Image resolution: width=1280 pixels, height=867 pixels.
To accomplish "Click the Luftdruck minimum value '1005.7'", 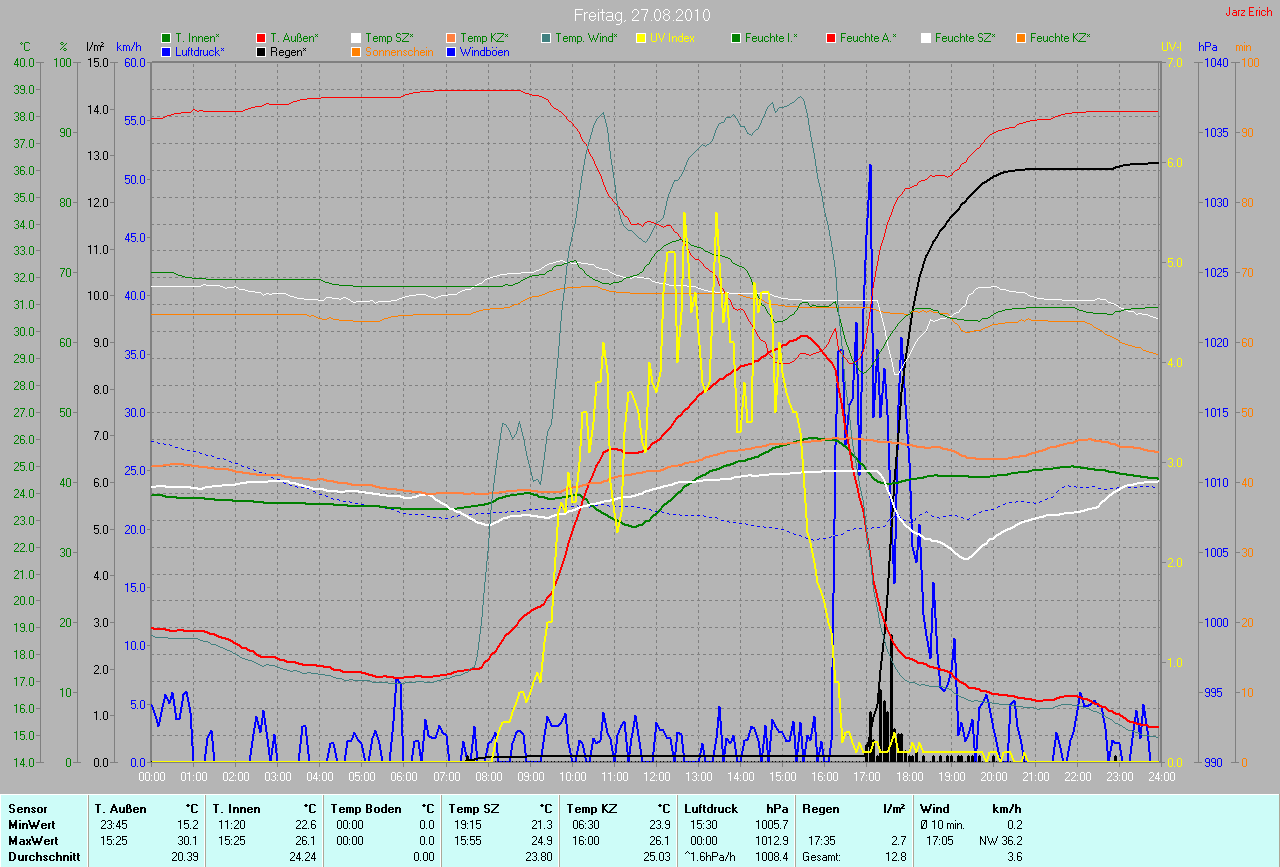I will coord(771,825).
